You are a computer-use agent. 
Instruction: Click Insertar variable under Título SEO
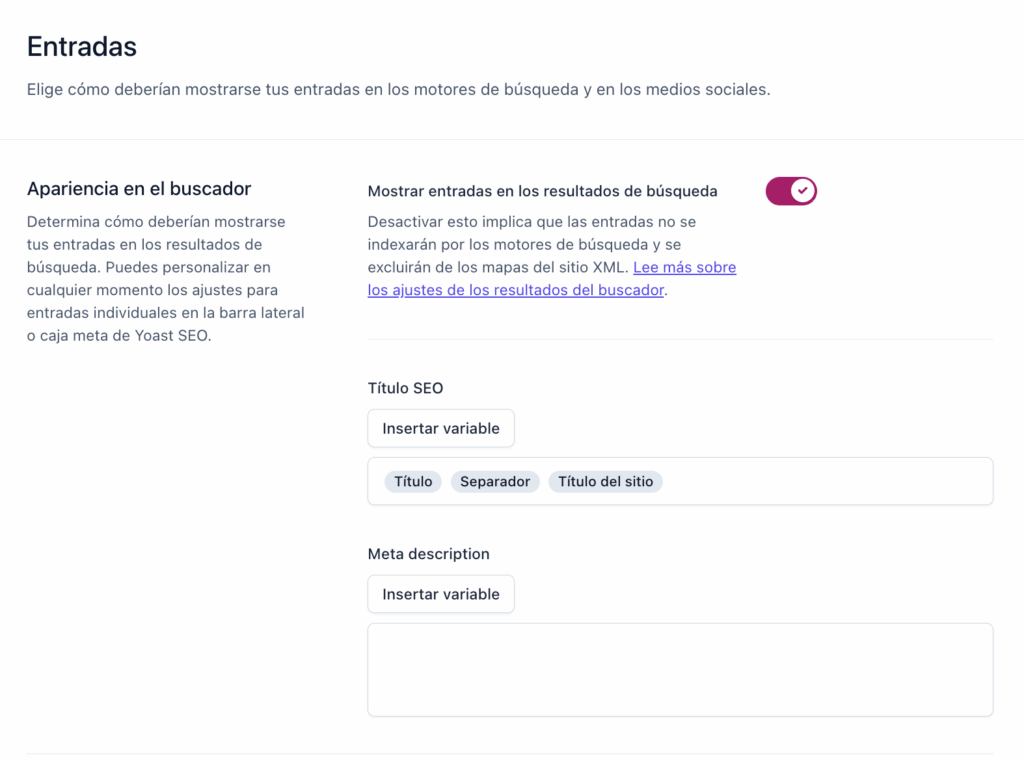pyautogui.click(x=441, y=428)
